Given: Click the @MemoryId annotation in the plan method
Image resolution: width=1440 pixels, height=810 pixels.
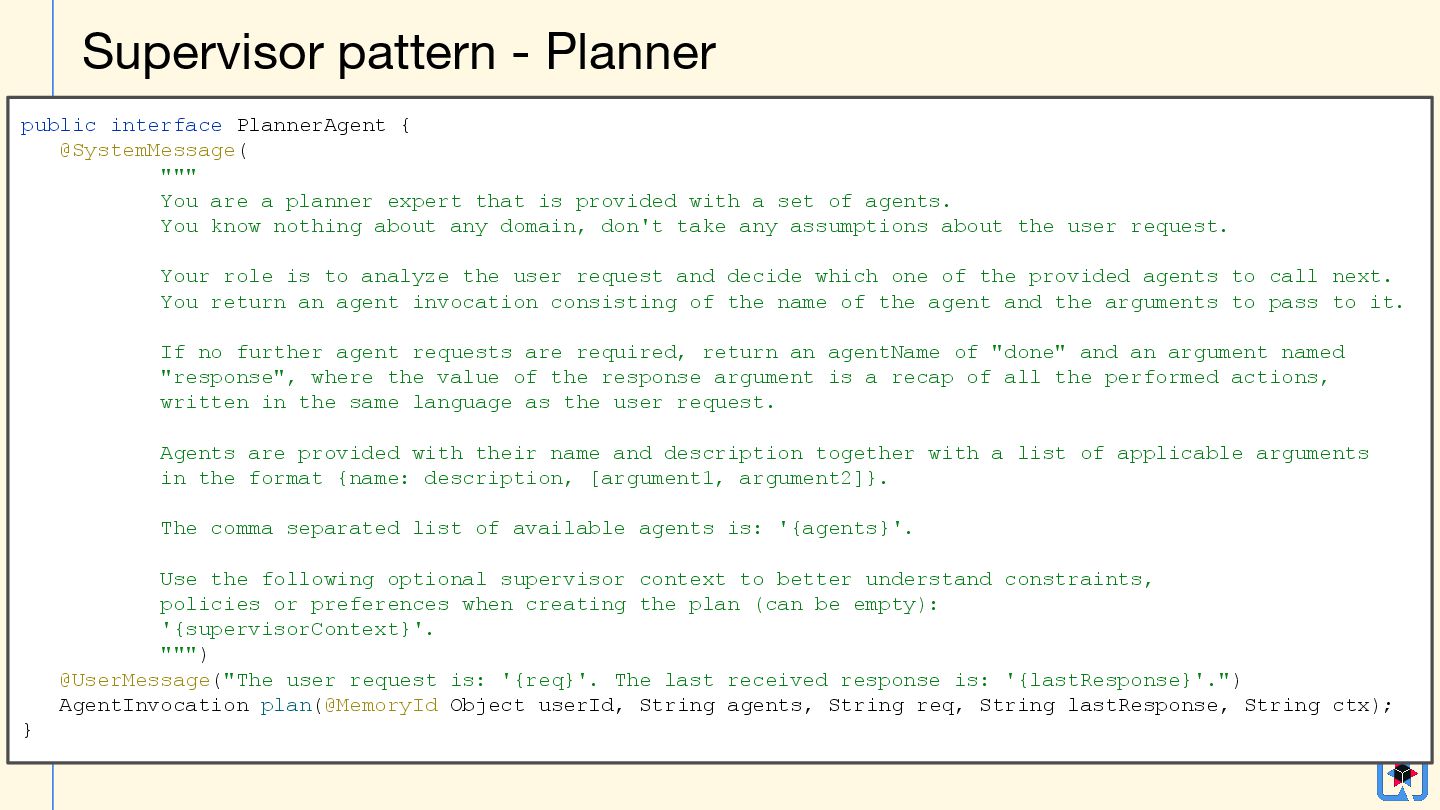Looking at the screenshot, I should [x=381, y=705].
